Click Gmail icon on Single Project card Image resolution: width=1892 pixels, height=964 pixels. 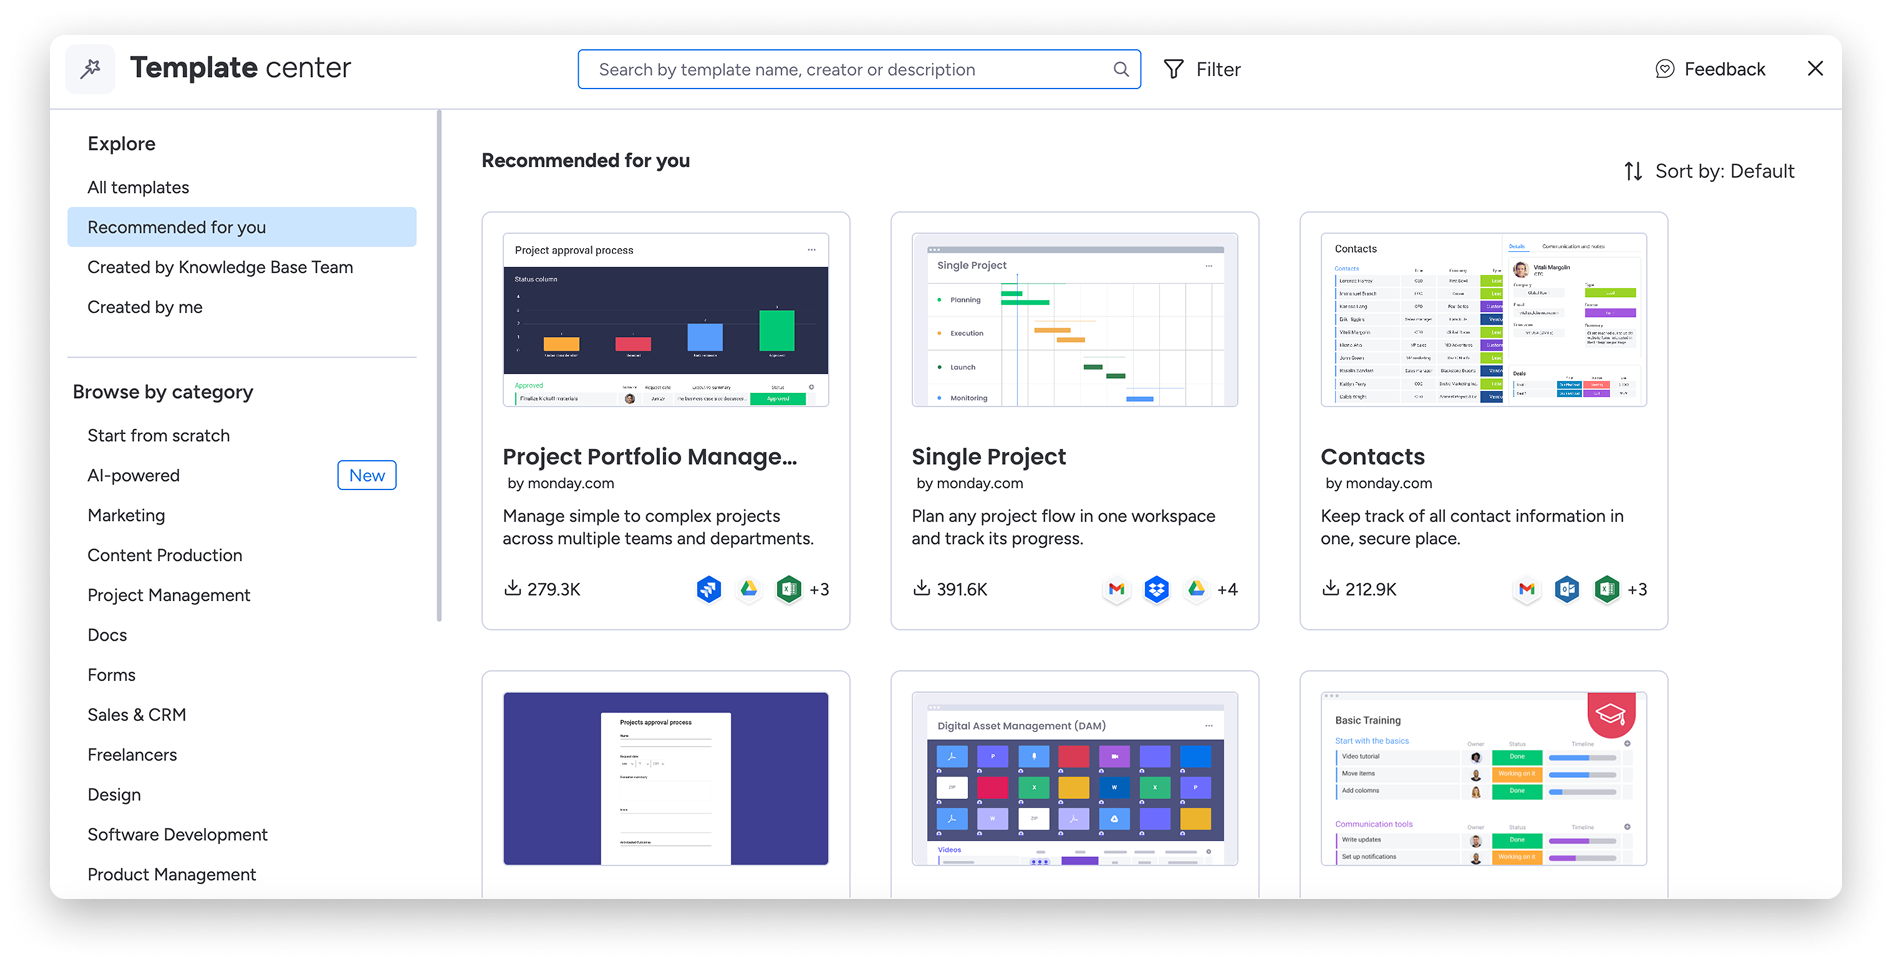tap(1117, 589)
